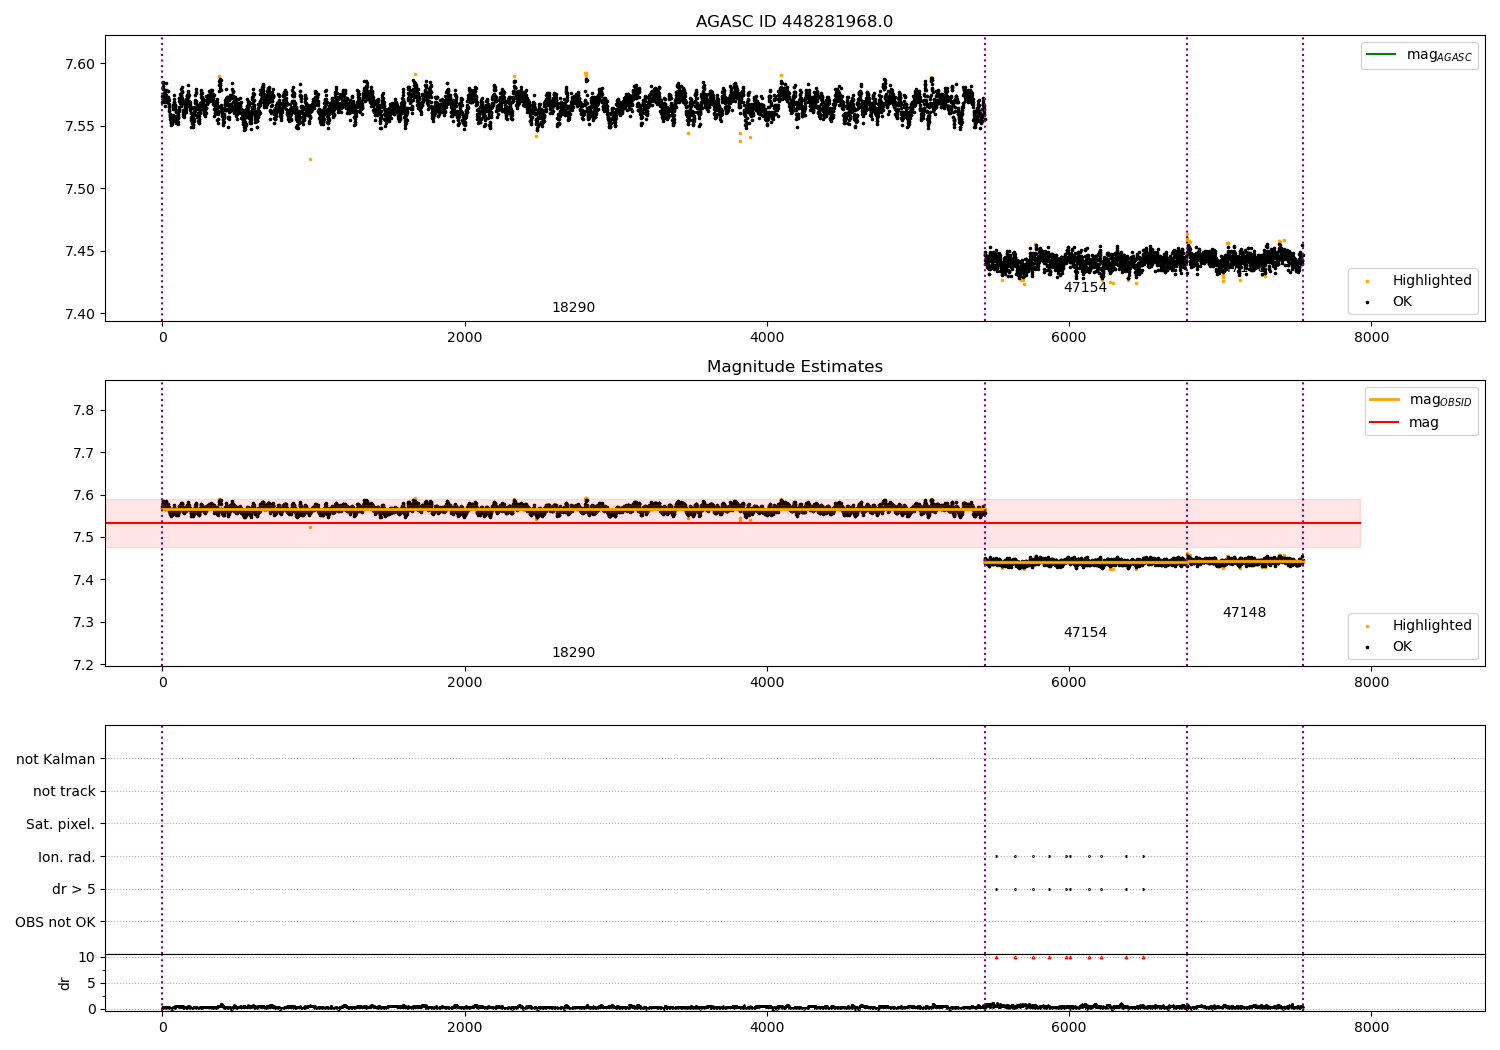Click the 7.3 y-axis tick label
This screenshot has height=1050, width=1500.
(x=83, y=622)
